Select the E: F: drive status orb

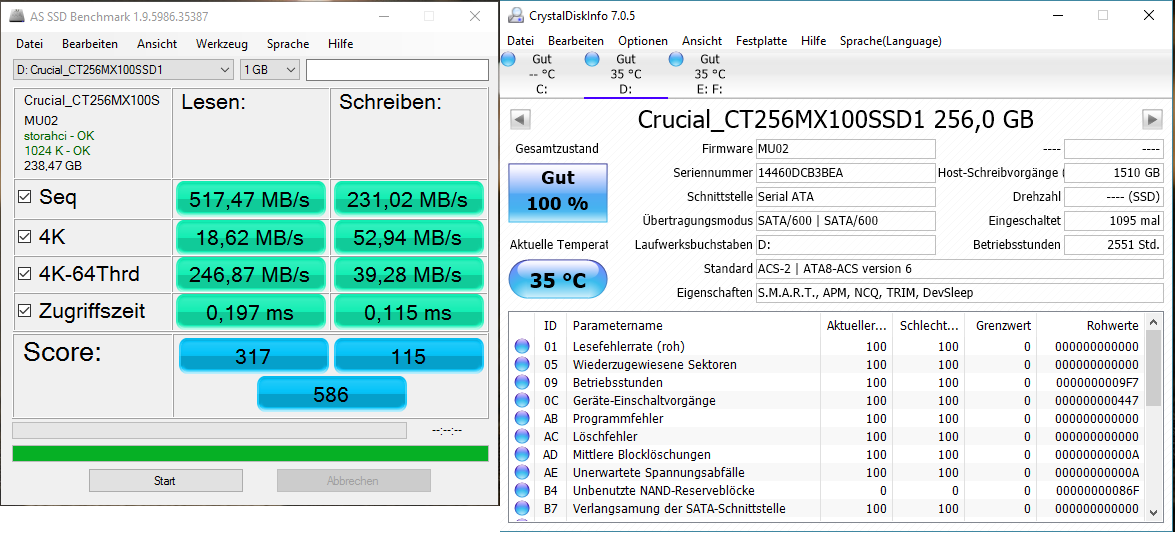[x=676, y=58]
